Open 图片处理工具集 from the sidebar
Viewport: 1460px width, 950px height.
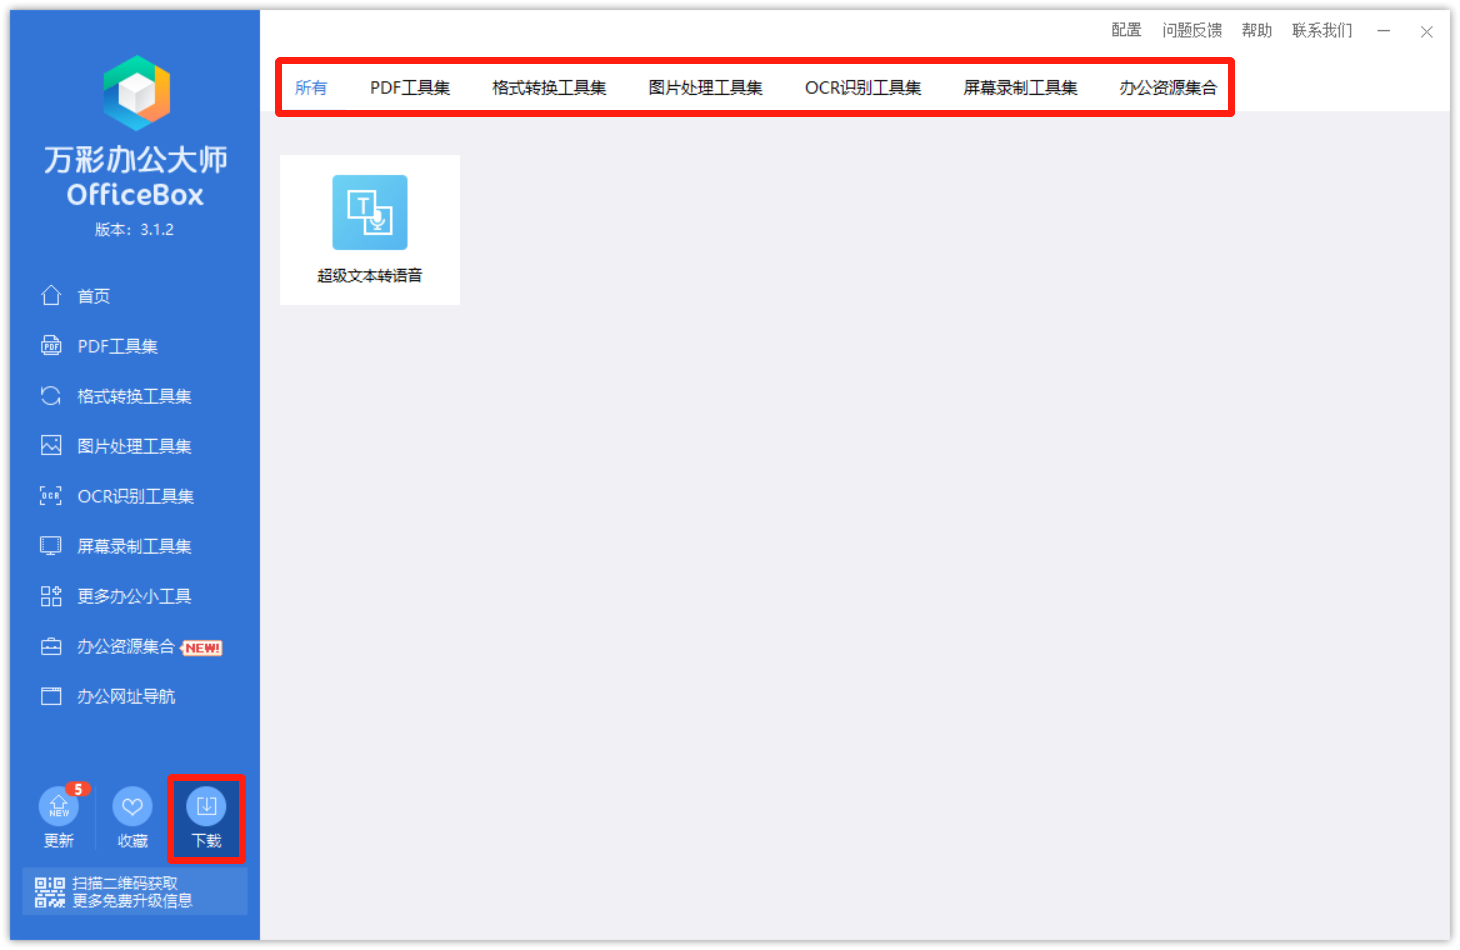[x=135, y=446]
